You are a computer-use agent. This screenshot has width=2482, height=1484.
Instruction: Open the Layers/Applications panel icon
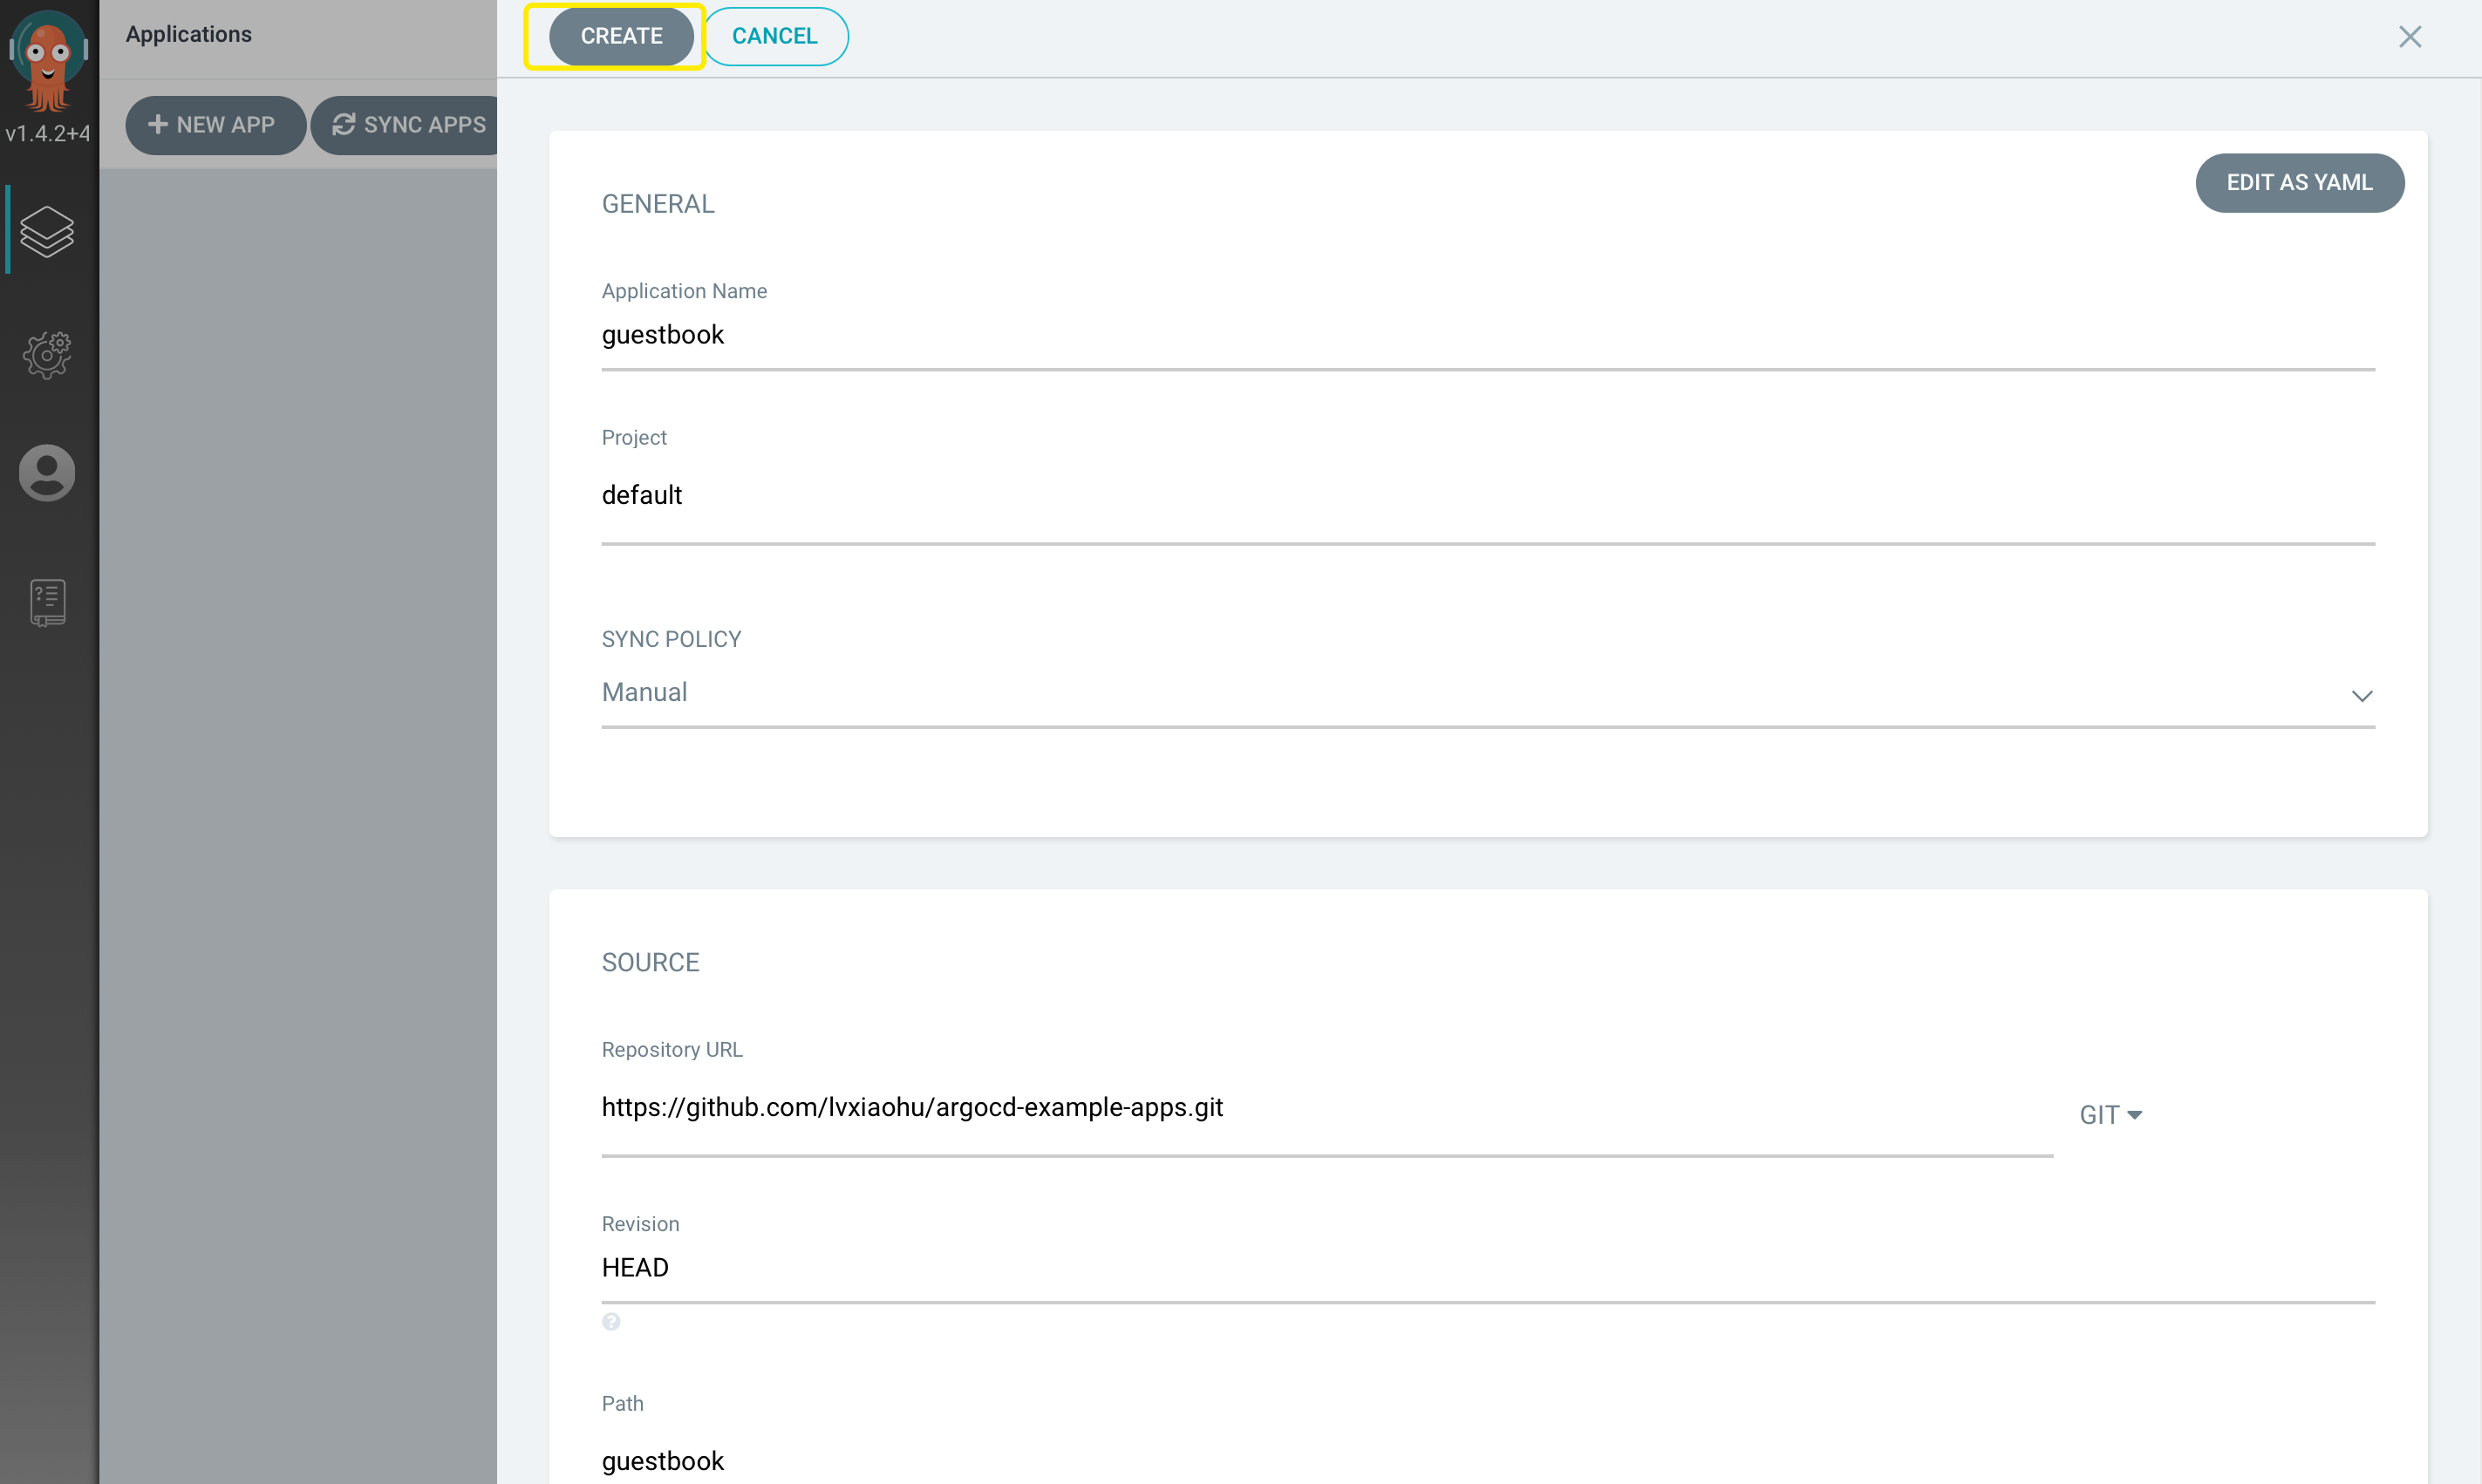pos(46,231)
